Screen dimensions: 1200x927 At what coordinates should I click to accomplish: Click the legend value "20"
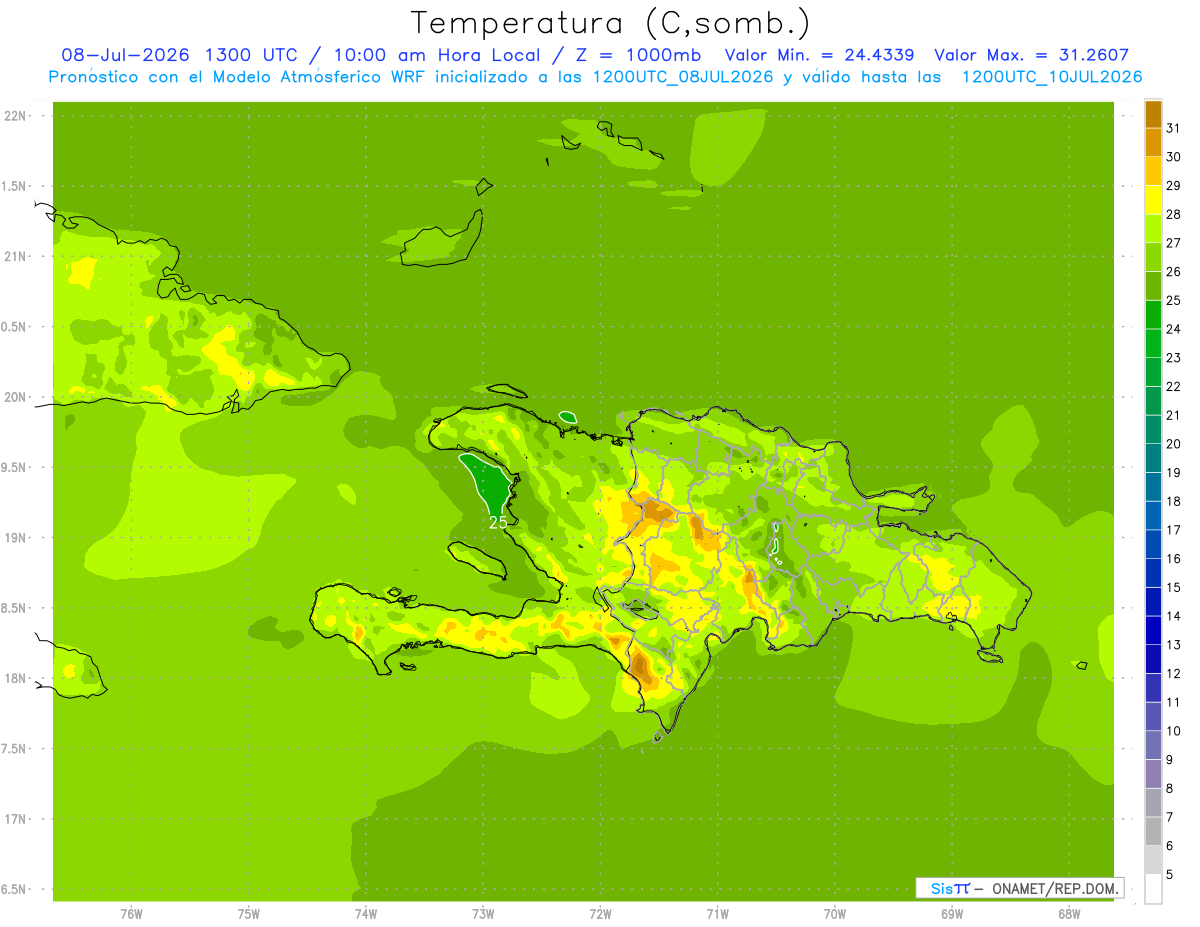pos(1174,444)
